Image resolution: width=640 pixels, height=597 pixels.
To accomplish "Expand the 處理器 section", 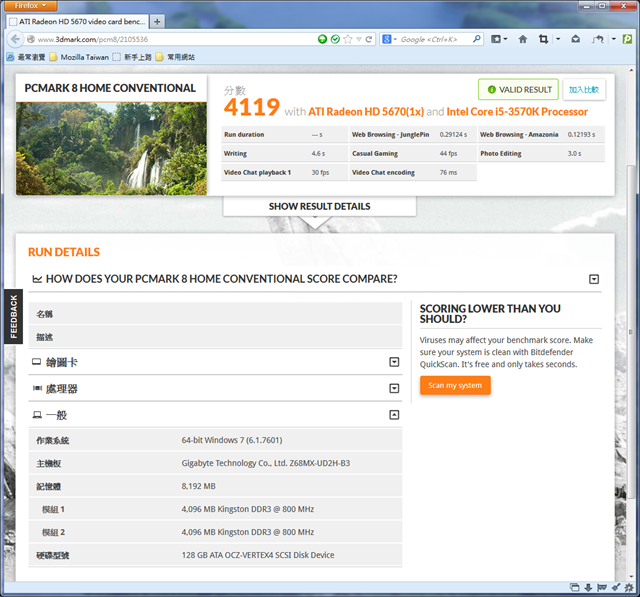I will tap(394, 388).
